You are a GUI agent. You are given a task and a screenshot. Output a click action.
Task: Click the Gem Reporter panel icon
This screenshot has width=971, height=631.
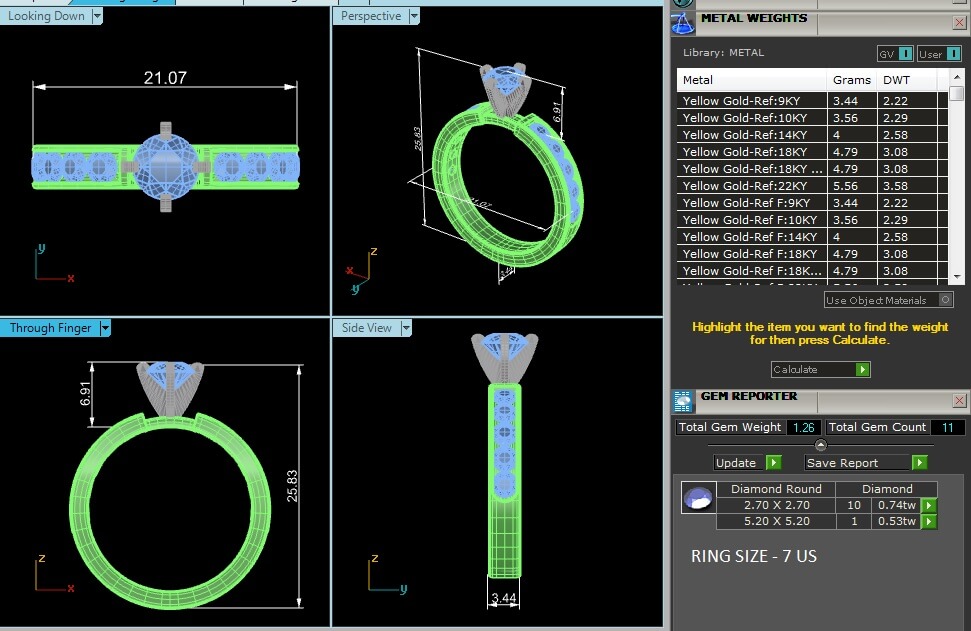click(683, 401)
